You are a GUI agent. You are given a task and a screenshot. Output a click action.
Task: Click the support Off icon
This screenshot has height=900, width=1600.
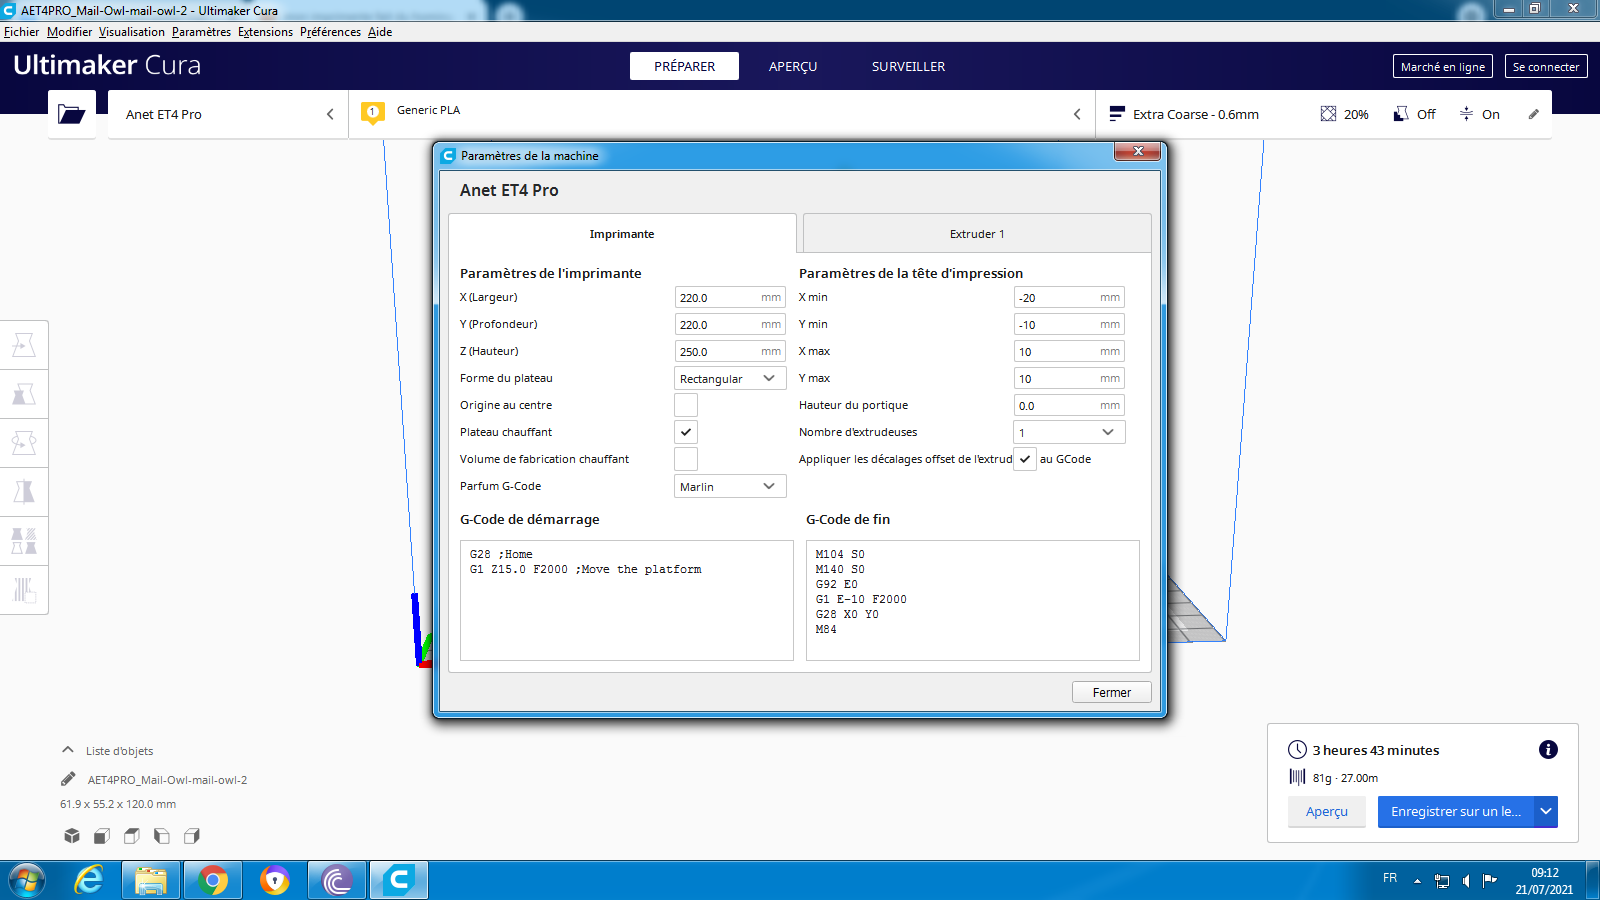click(1401, 114)
